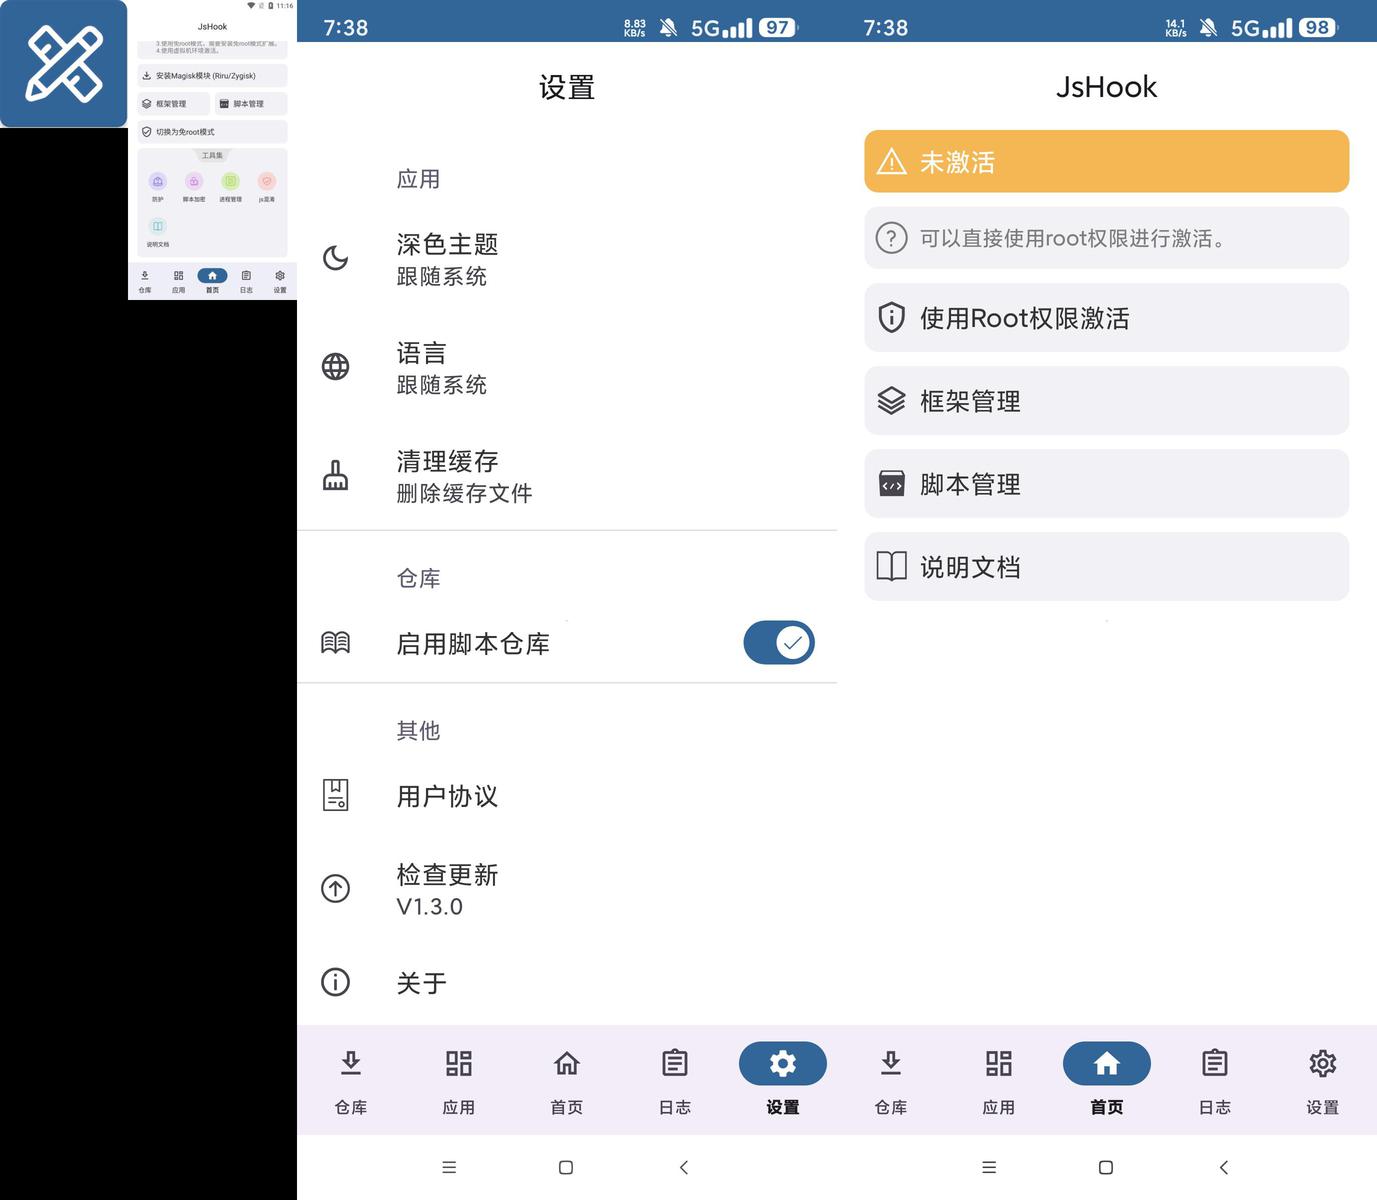The height and width of the screenshot is (1200, 1377).
Task: Clear cache via the broom icon (清理缓存)
Action: point(335,475)
